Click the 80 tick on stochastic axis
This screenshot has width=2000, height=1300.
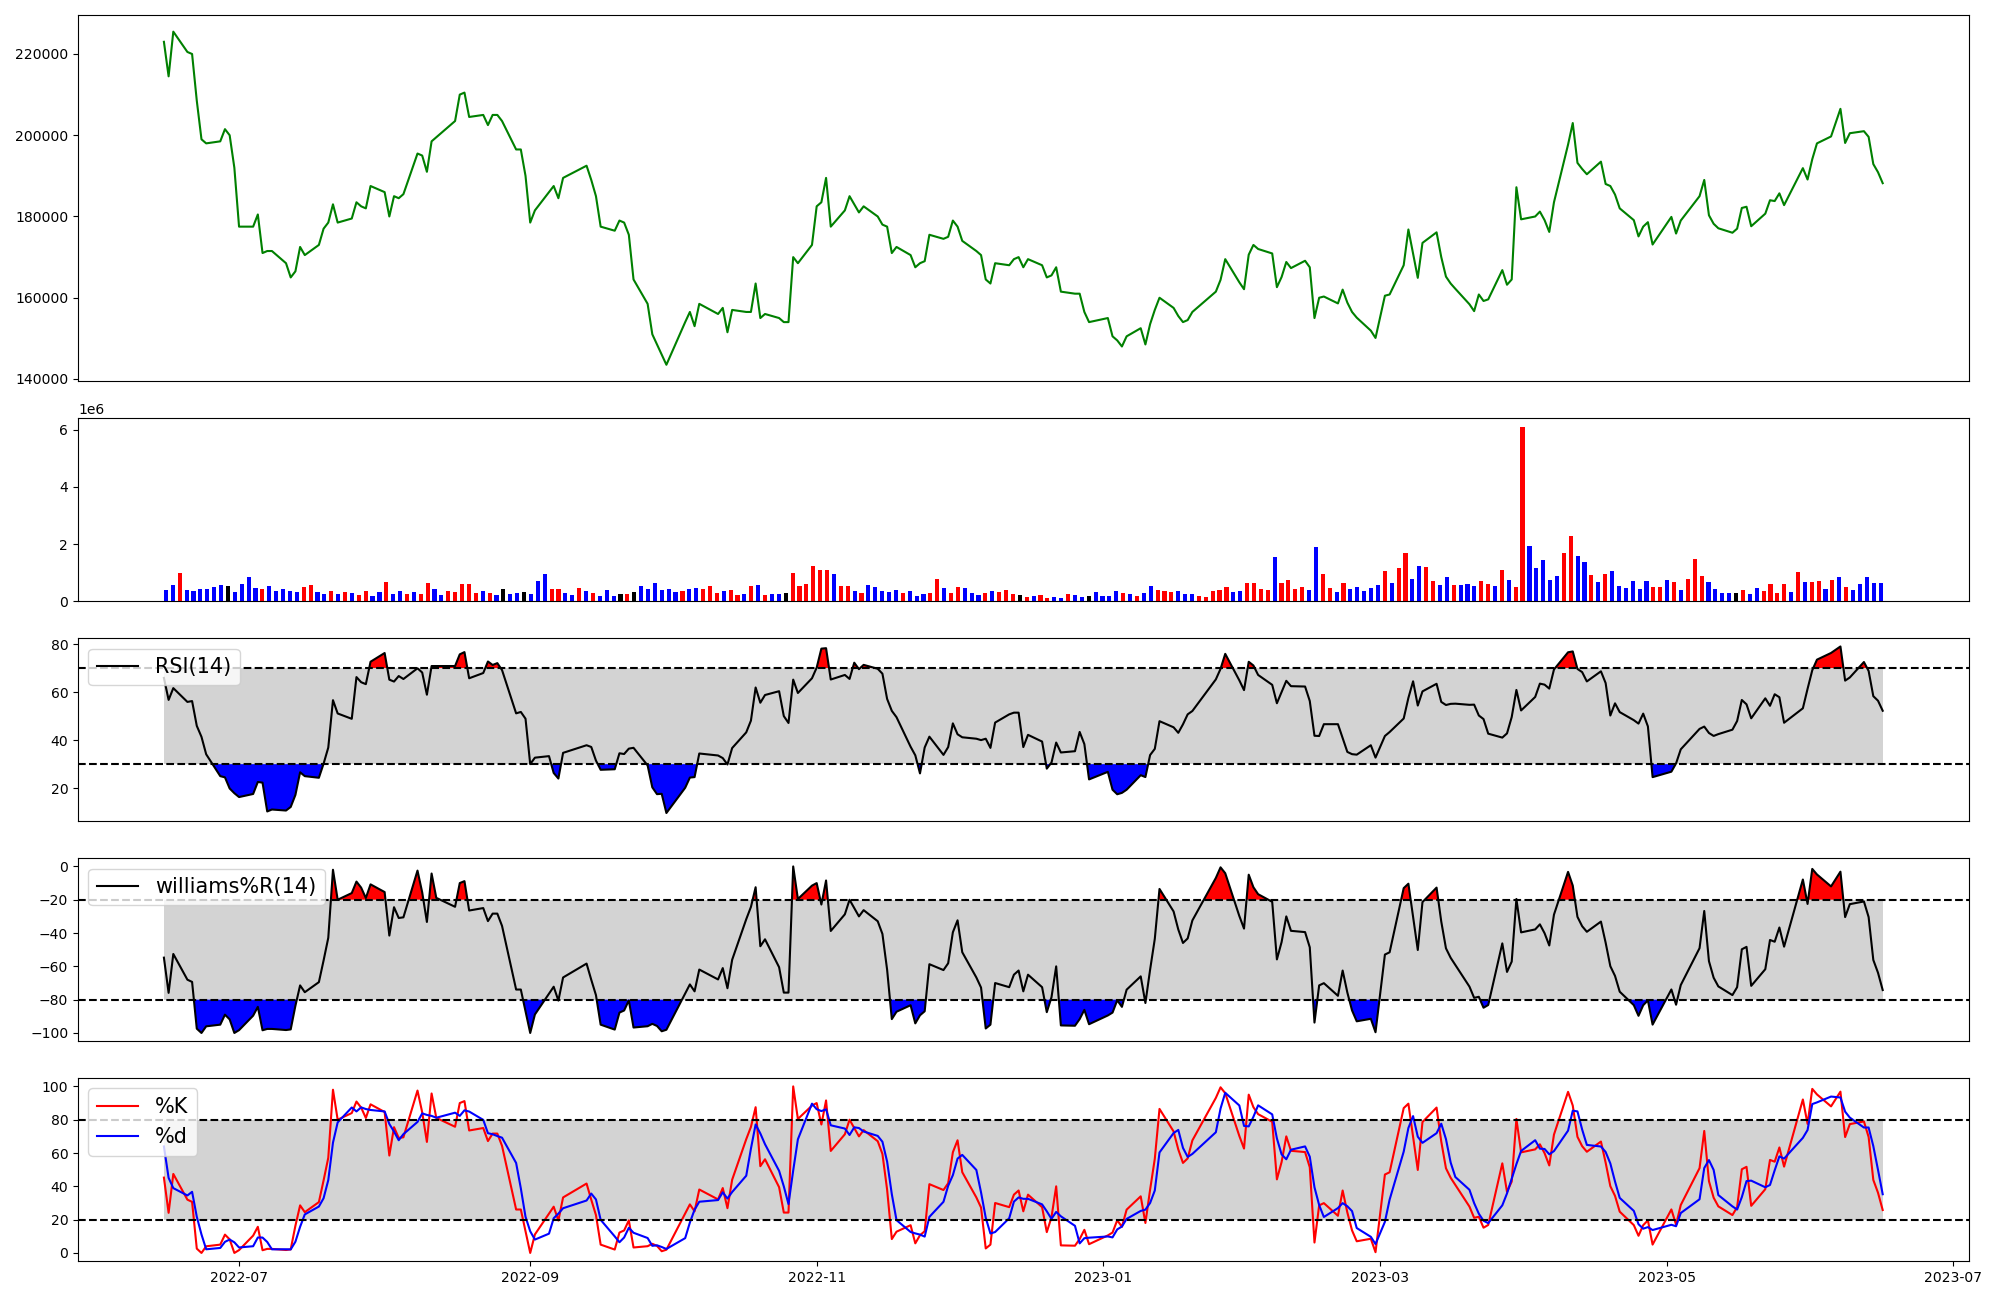pyautogui.click(x=59, y=1120)
